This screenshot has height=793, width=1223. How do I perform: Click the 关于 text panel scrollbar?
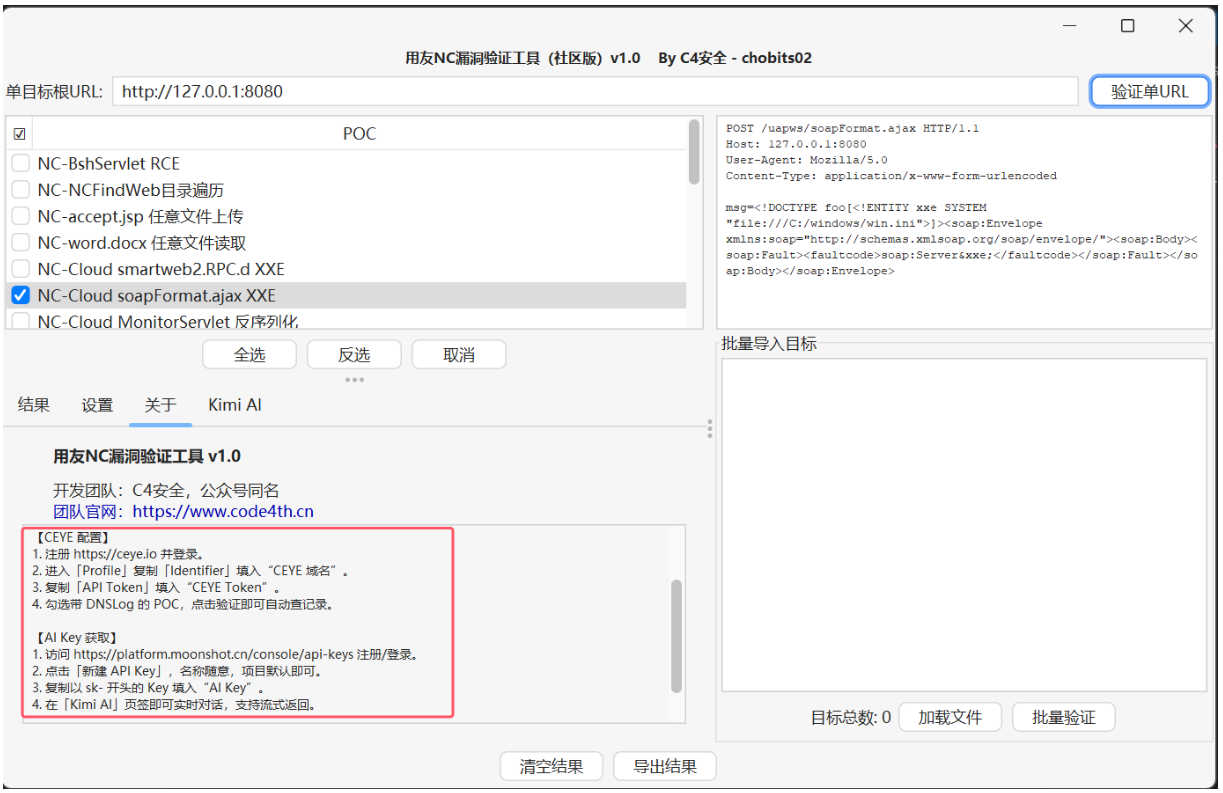coord(677,636)
